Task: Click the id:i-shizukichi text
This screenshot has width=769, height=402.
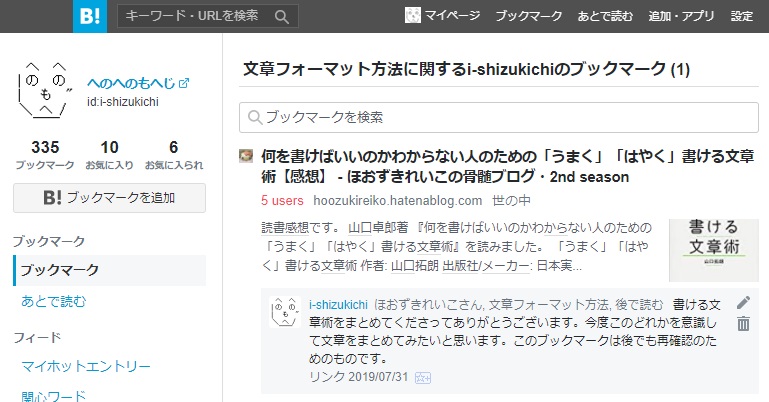Action: tap(123, 101)
